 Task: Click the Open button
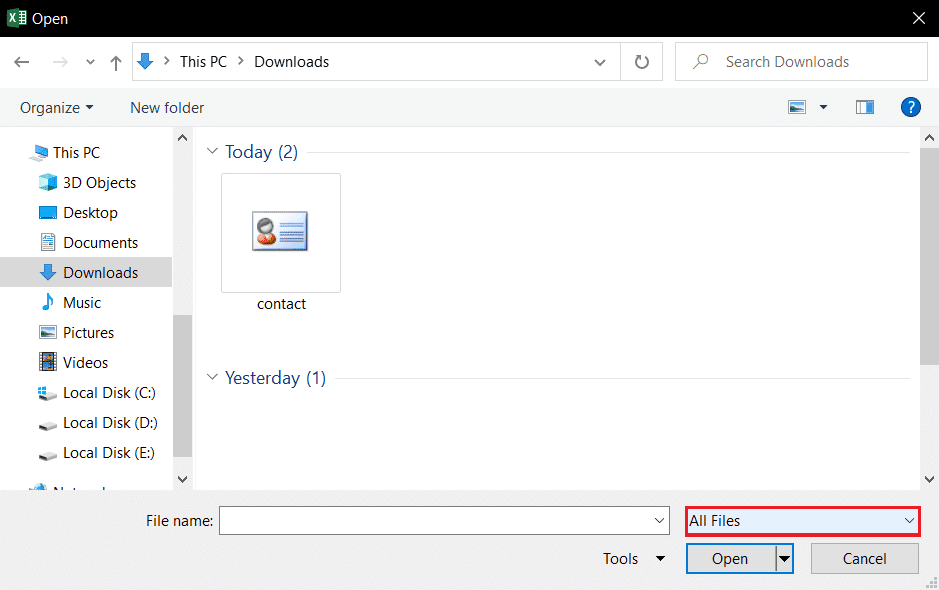pyautogui.click(x=729, y=558)
